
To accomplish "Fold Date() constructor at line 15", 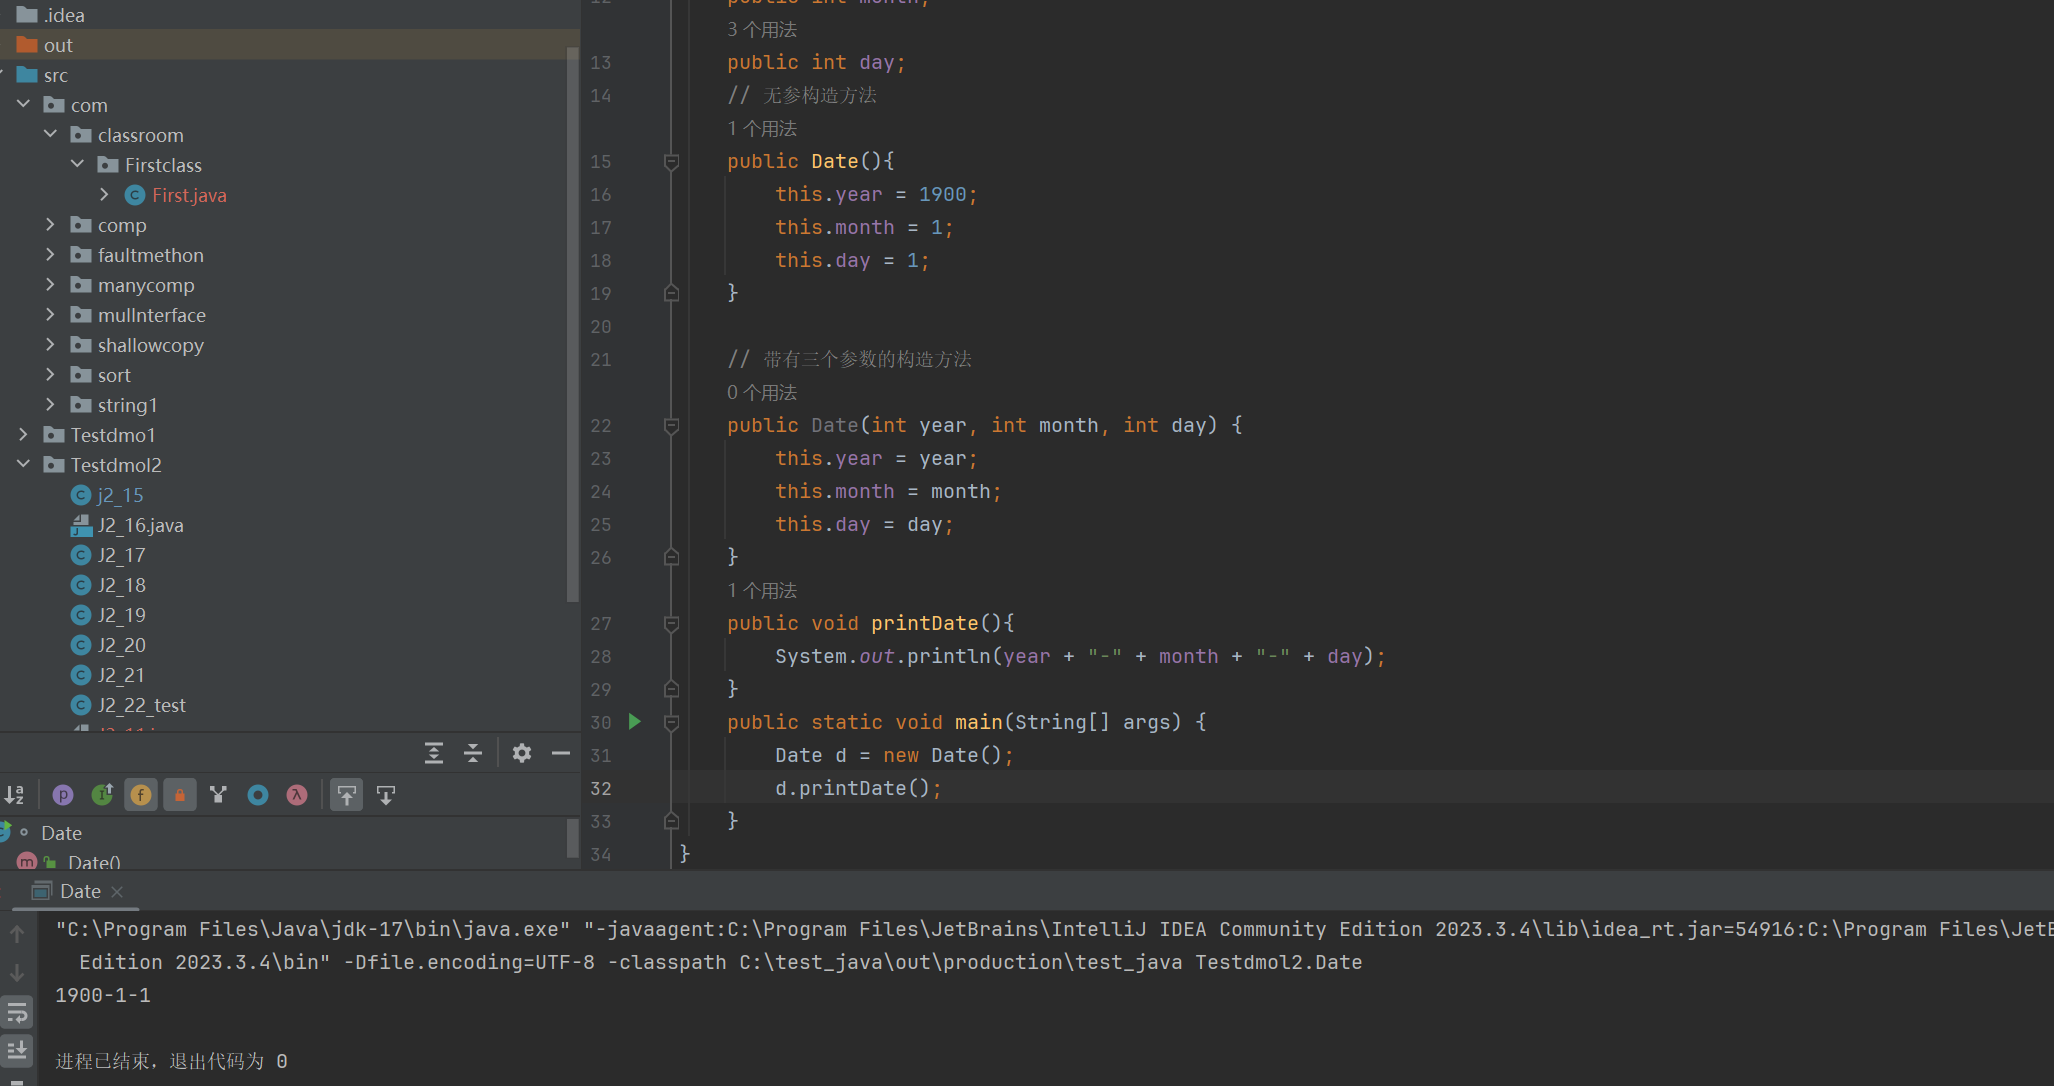I will (x=672, y=161).
